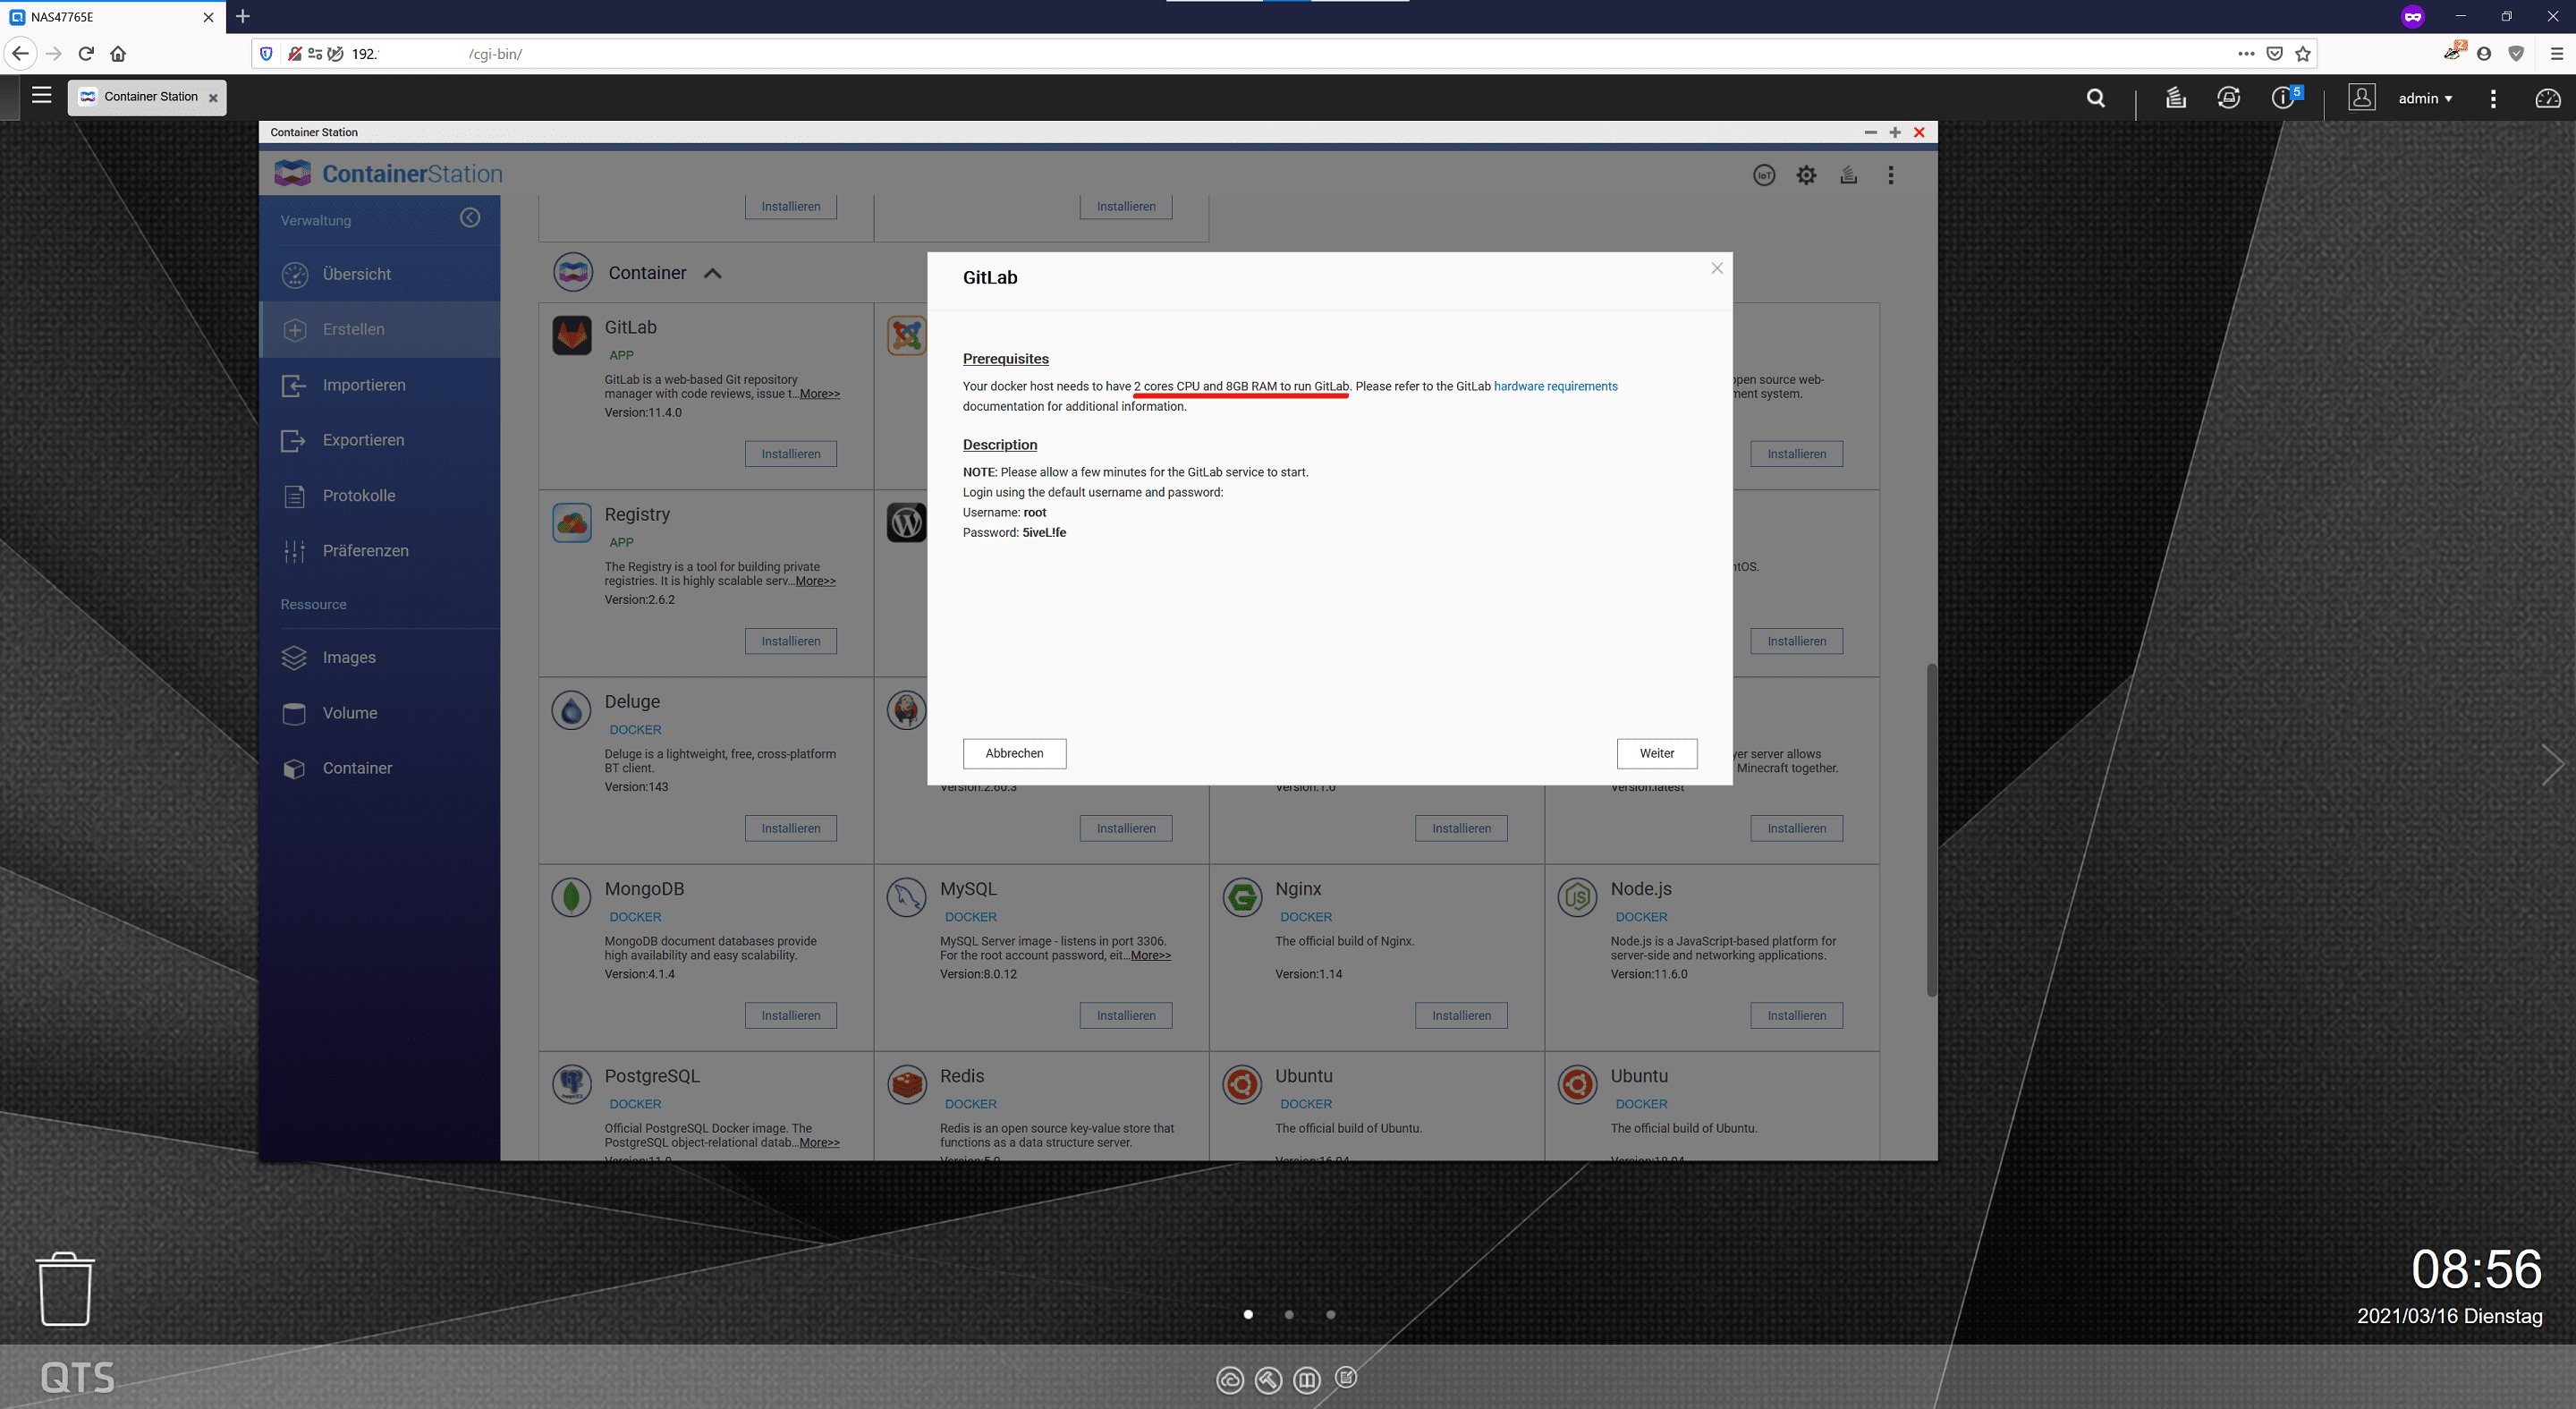The image size is (2576, 1409).
Task: Click the Deluge app icon
Action: [572, 710]
